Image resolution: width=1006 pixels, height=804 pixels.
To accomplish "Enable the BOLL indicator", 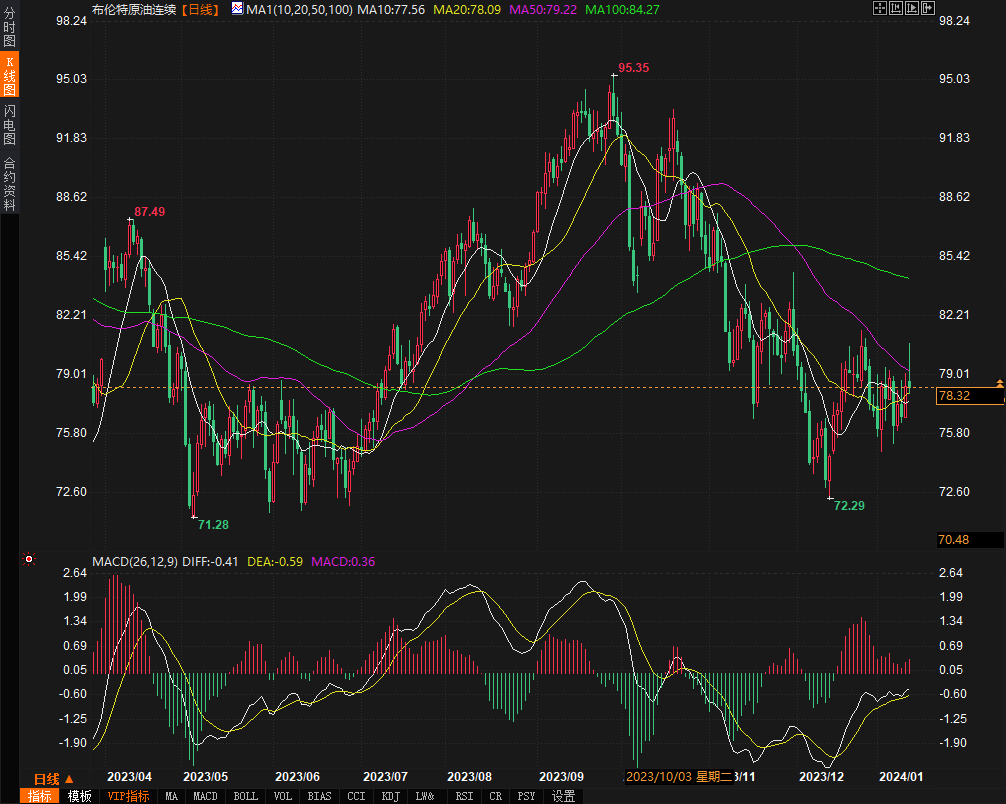I will pyautogui.click(x=245, y=796).
